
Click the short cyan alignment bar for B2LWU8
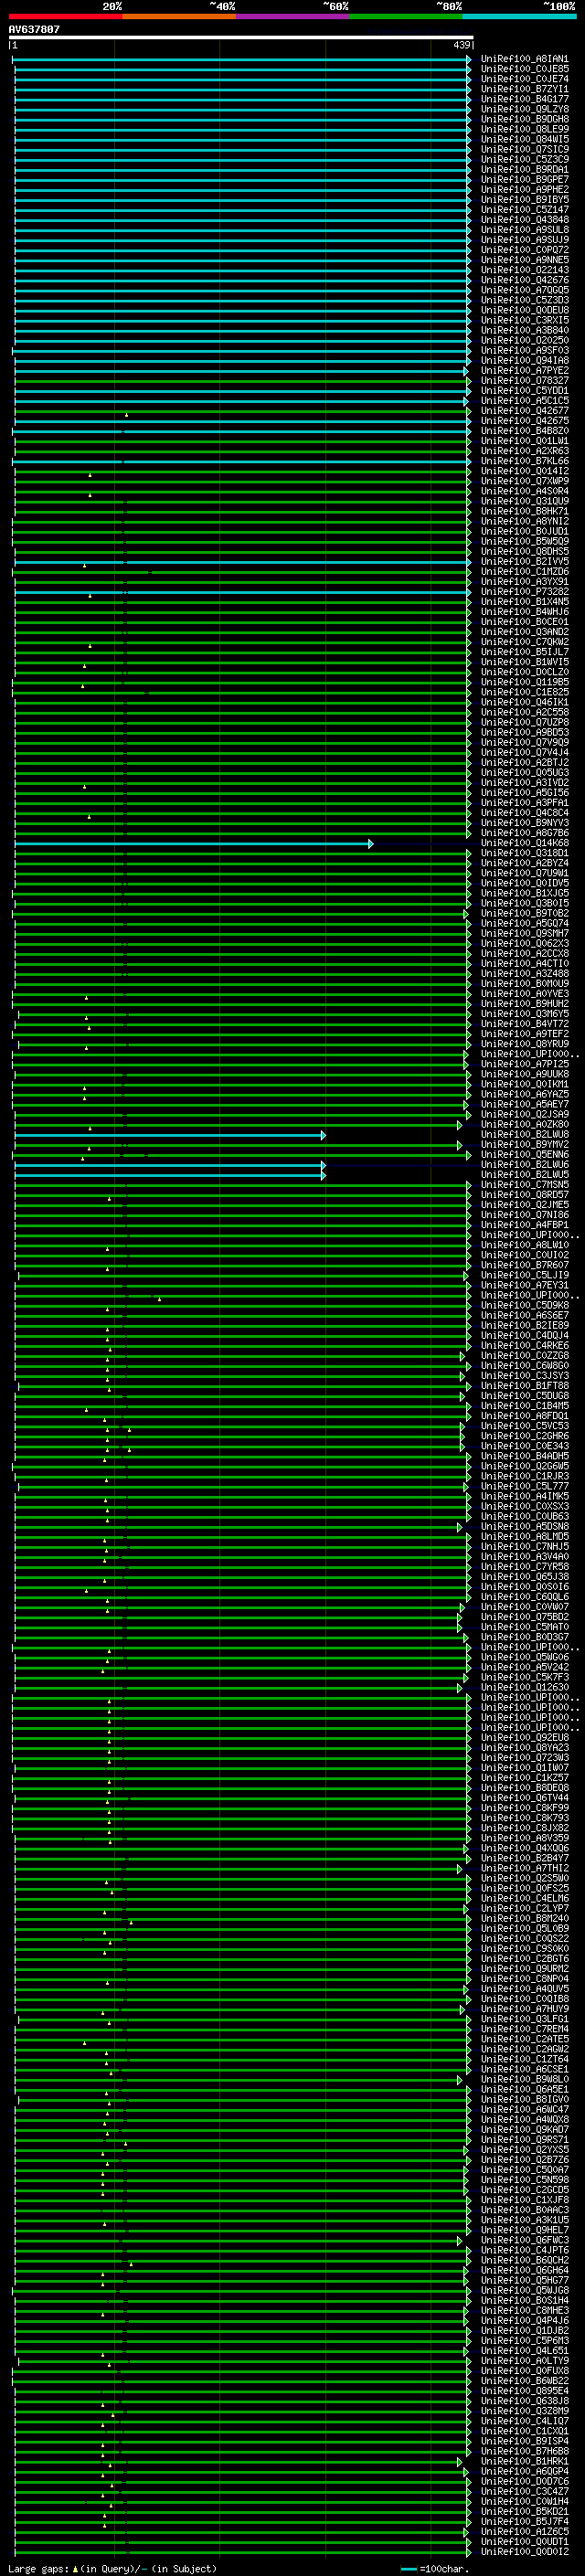click(x=170, y=1135)
